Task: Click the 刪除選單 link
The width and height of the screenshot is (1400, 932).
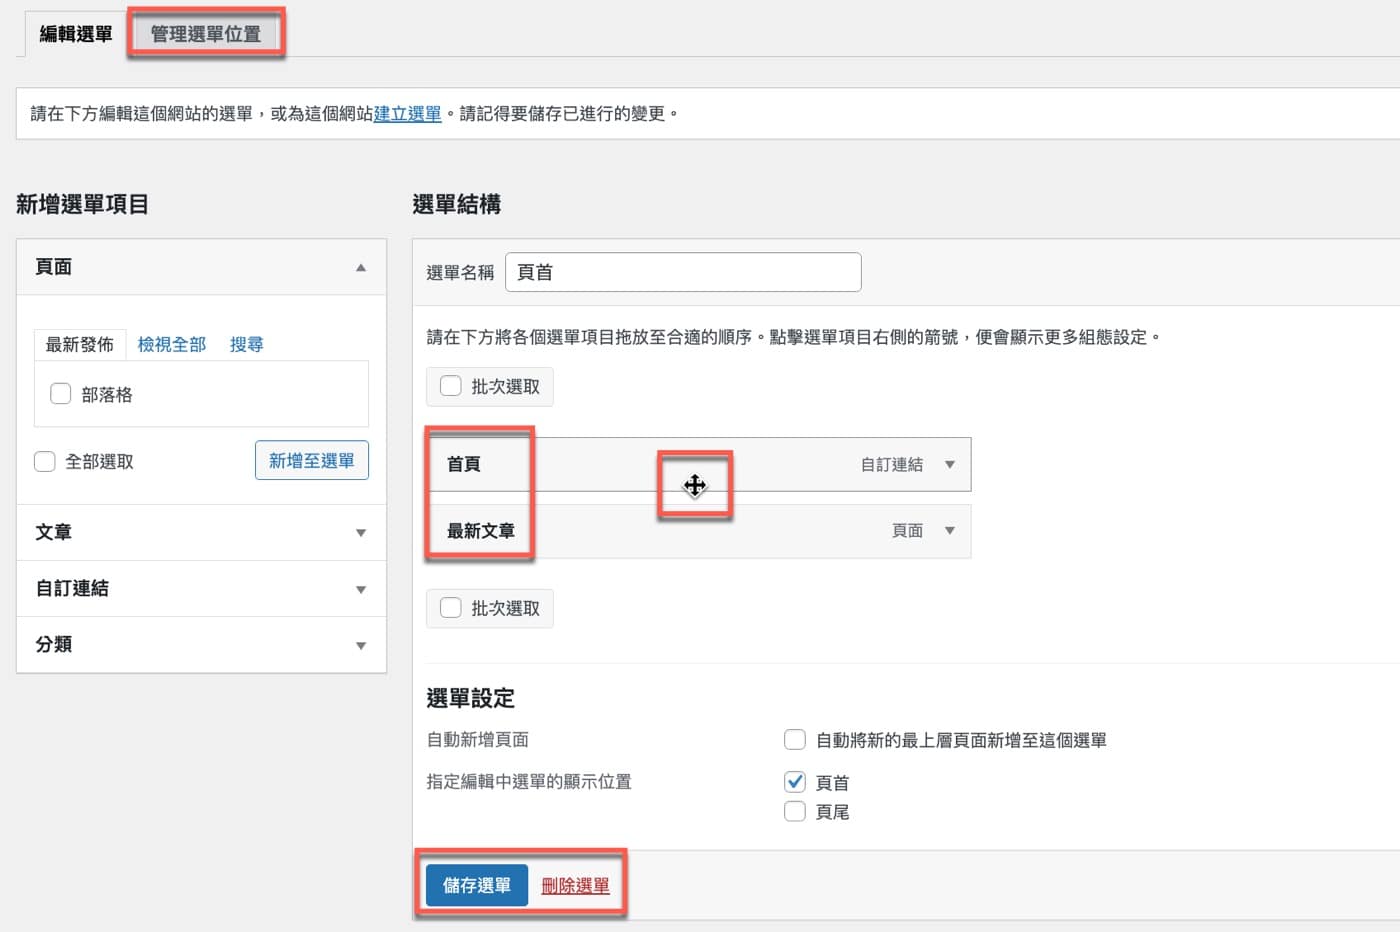Action: pos(575,886)
